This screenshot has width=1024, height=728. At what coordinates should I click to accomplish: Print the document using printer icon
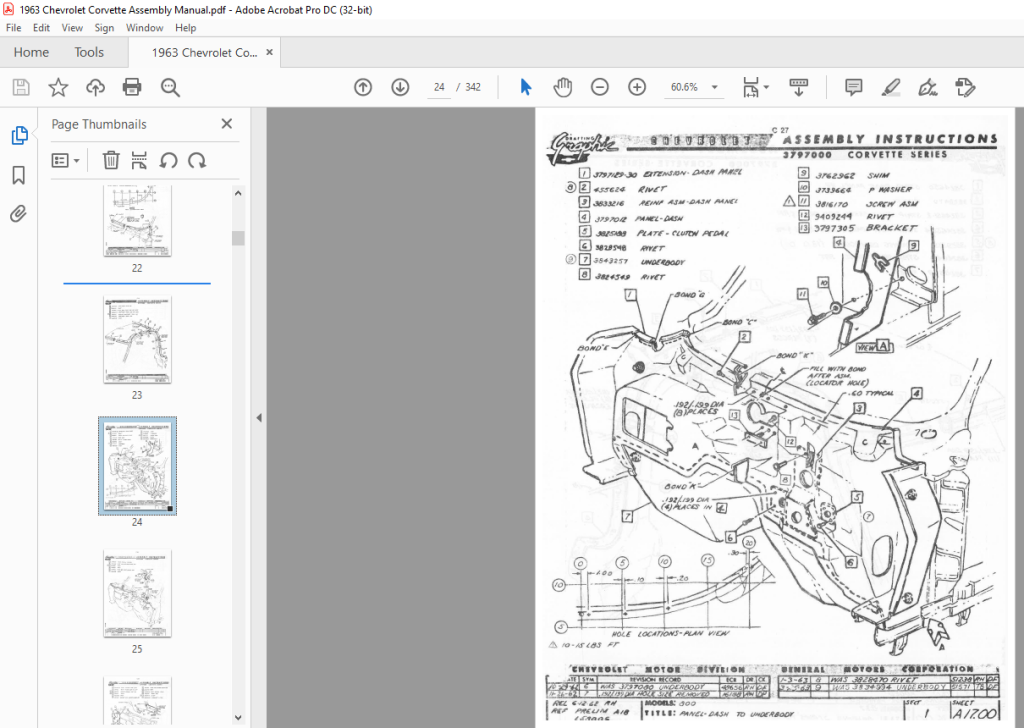pos(132,87)
